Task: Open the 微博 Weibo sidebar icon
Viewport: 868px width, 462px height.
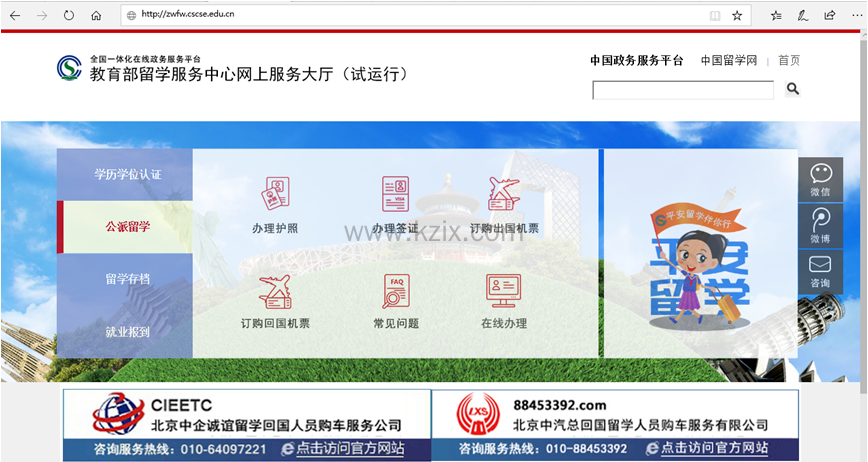Action: 820,226
